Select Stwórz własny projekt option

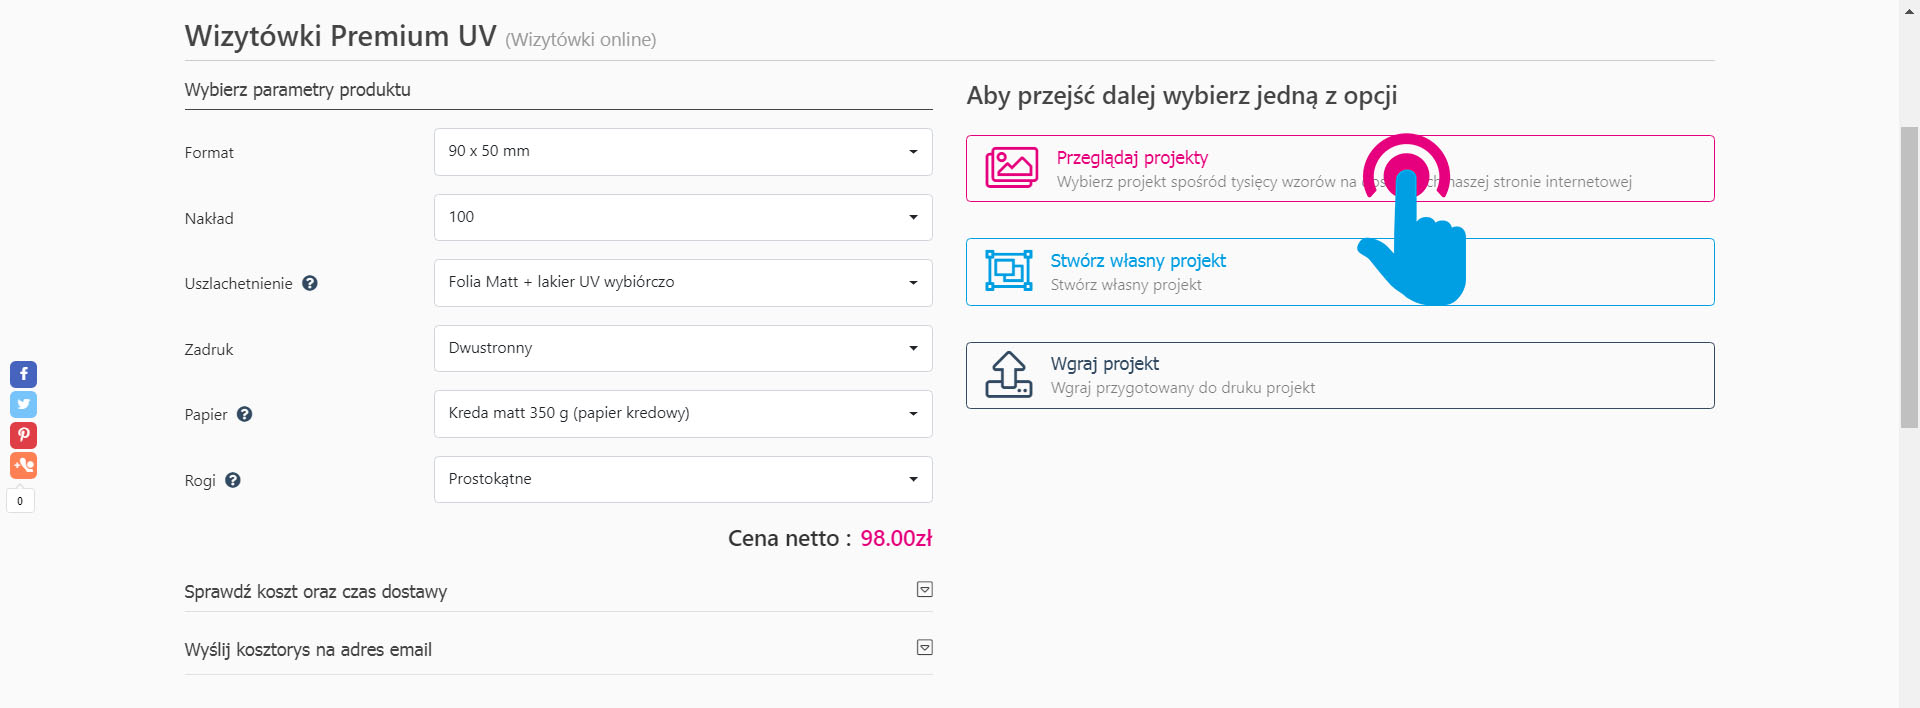[1137, 261]
